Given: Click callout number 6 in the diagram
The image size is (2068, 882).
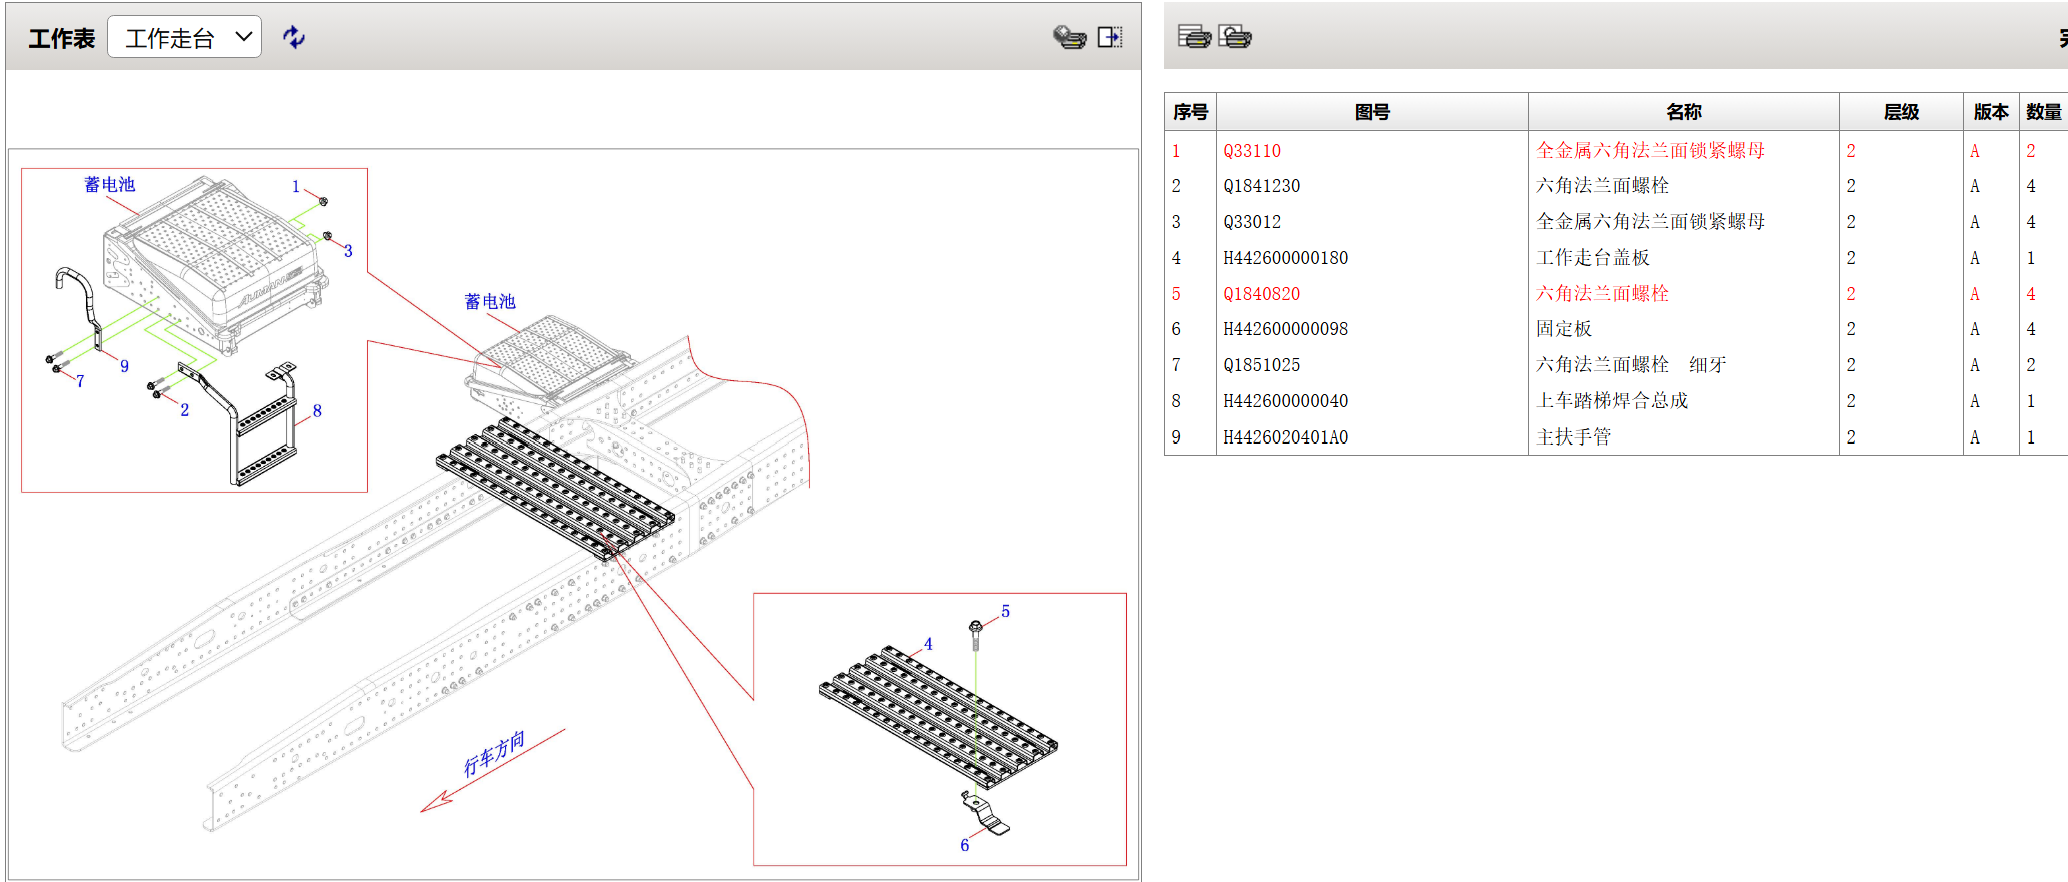Looking at the screenshot, I should tap(964, 845).
